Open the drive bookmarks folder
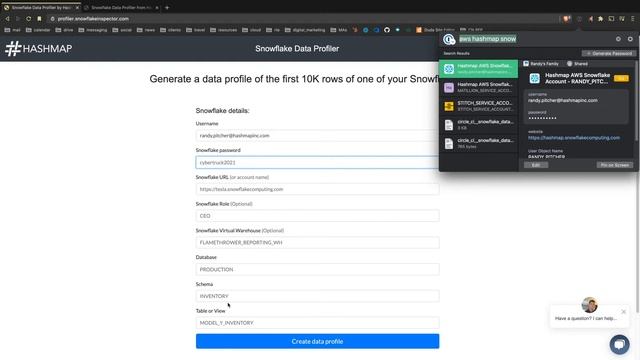 click(x=64, y=30)
